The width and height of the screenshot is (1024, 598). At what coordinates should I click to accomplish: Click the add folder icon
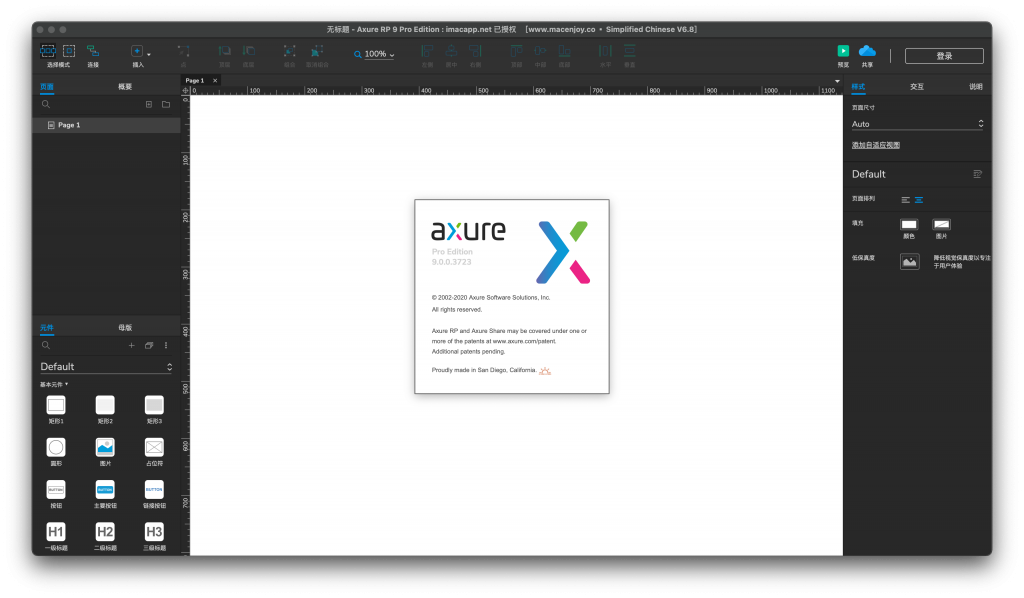point(166,104)
